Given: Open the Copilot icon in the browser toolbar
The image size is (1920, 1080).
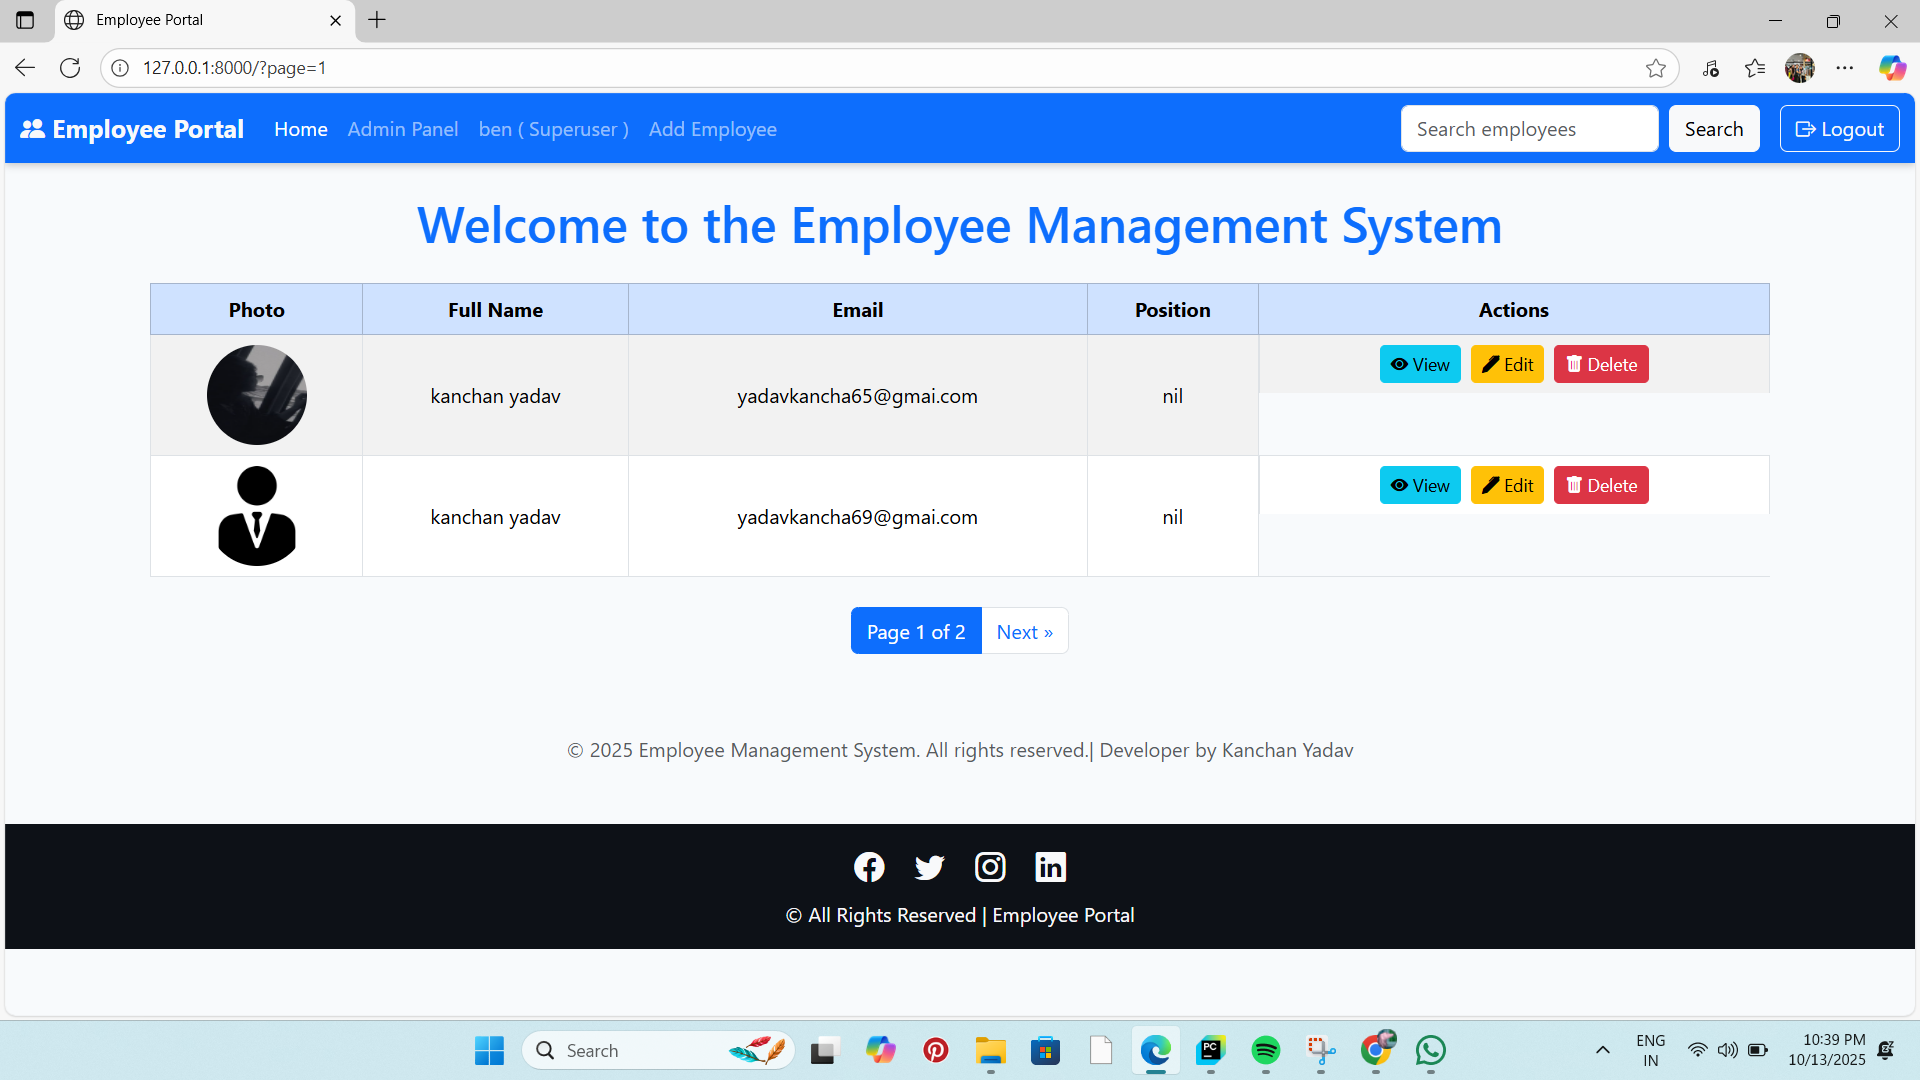Looking at the screenshot, I should tap(1891, 67).
